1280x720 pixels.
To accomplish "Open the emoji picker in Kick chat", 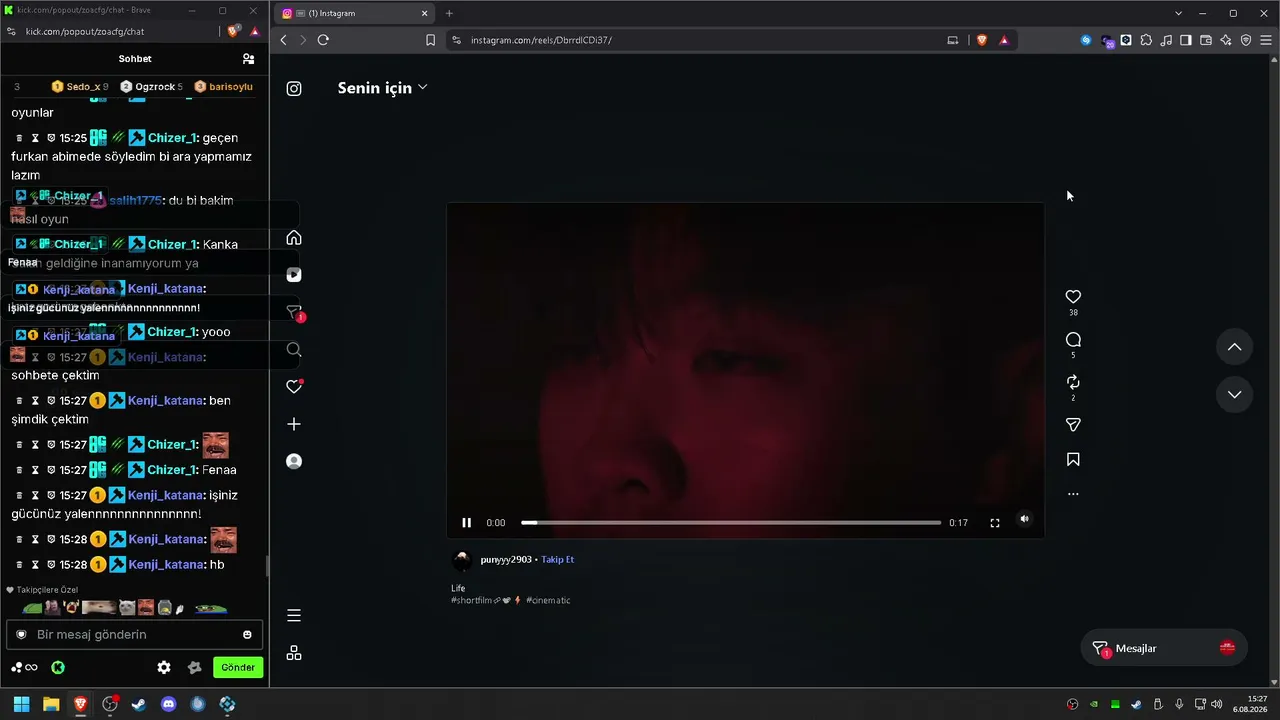I will (x=247, y=634).
